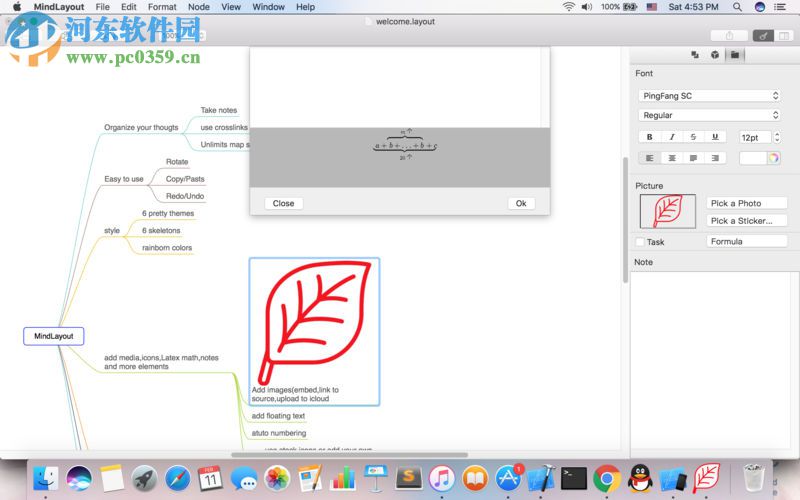
Task: Open the color wheel picker
Action: point(773,158)
